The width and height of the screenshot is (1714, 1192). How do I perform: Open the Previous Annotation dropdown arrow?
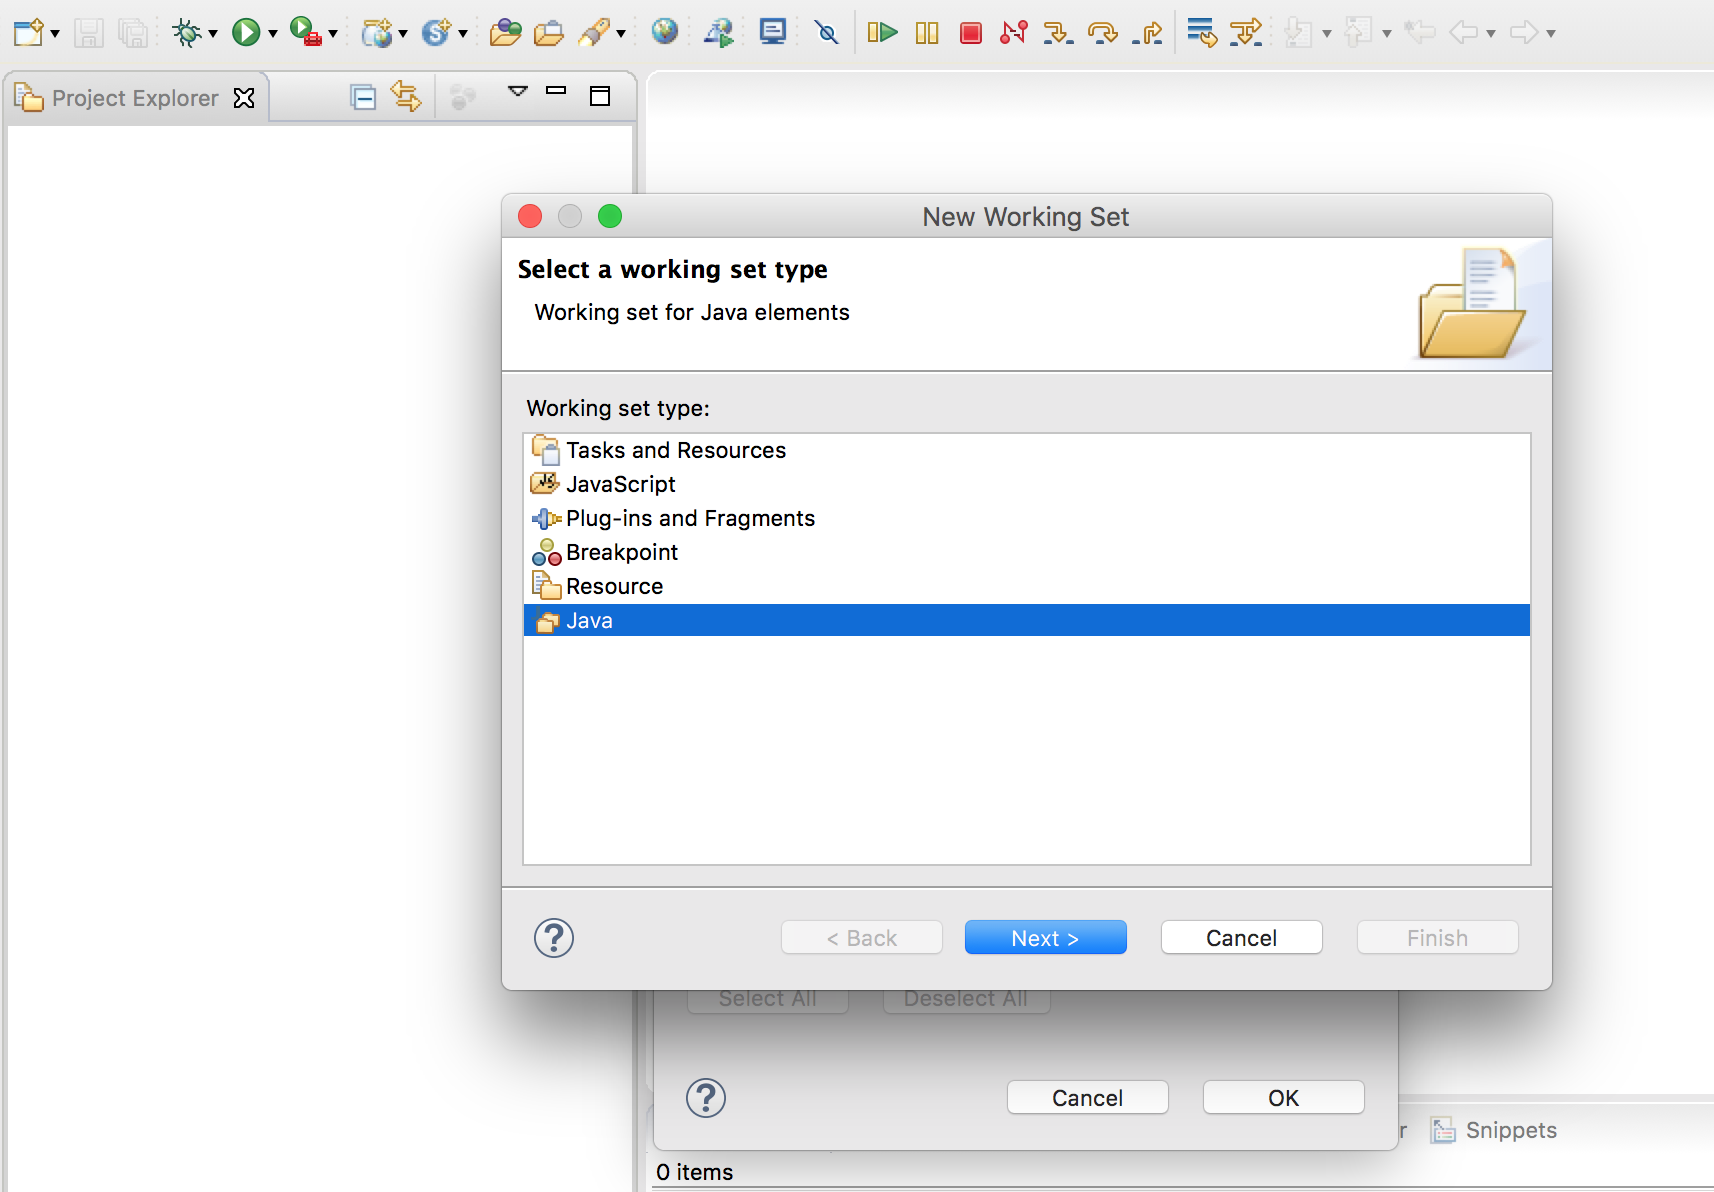point(1387,34)
